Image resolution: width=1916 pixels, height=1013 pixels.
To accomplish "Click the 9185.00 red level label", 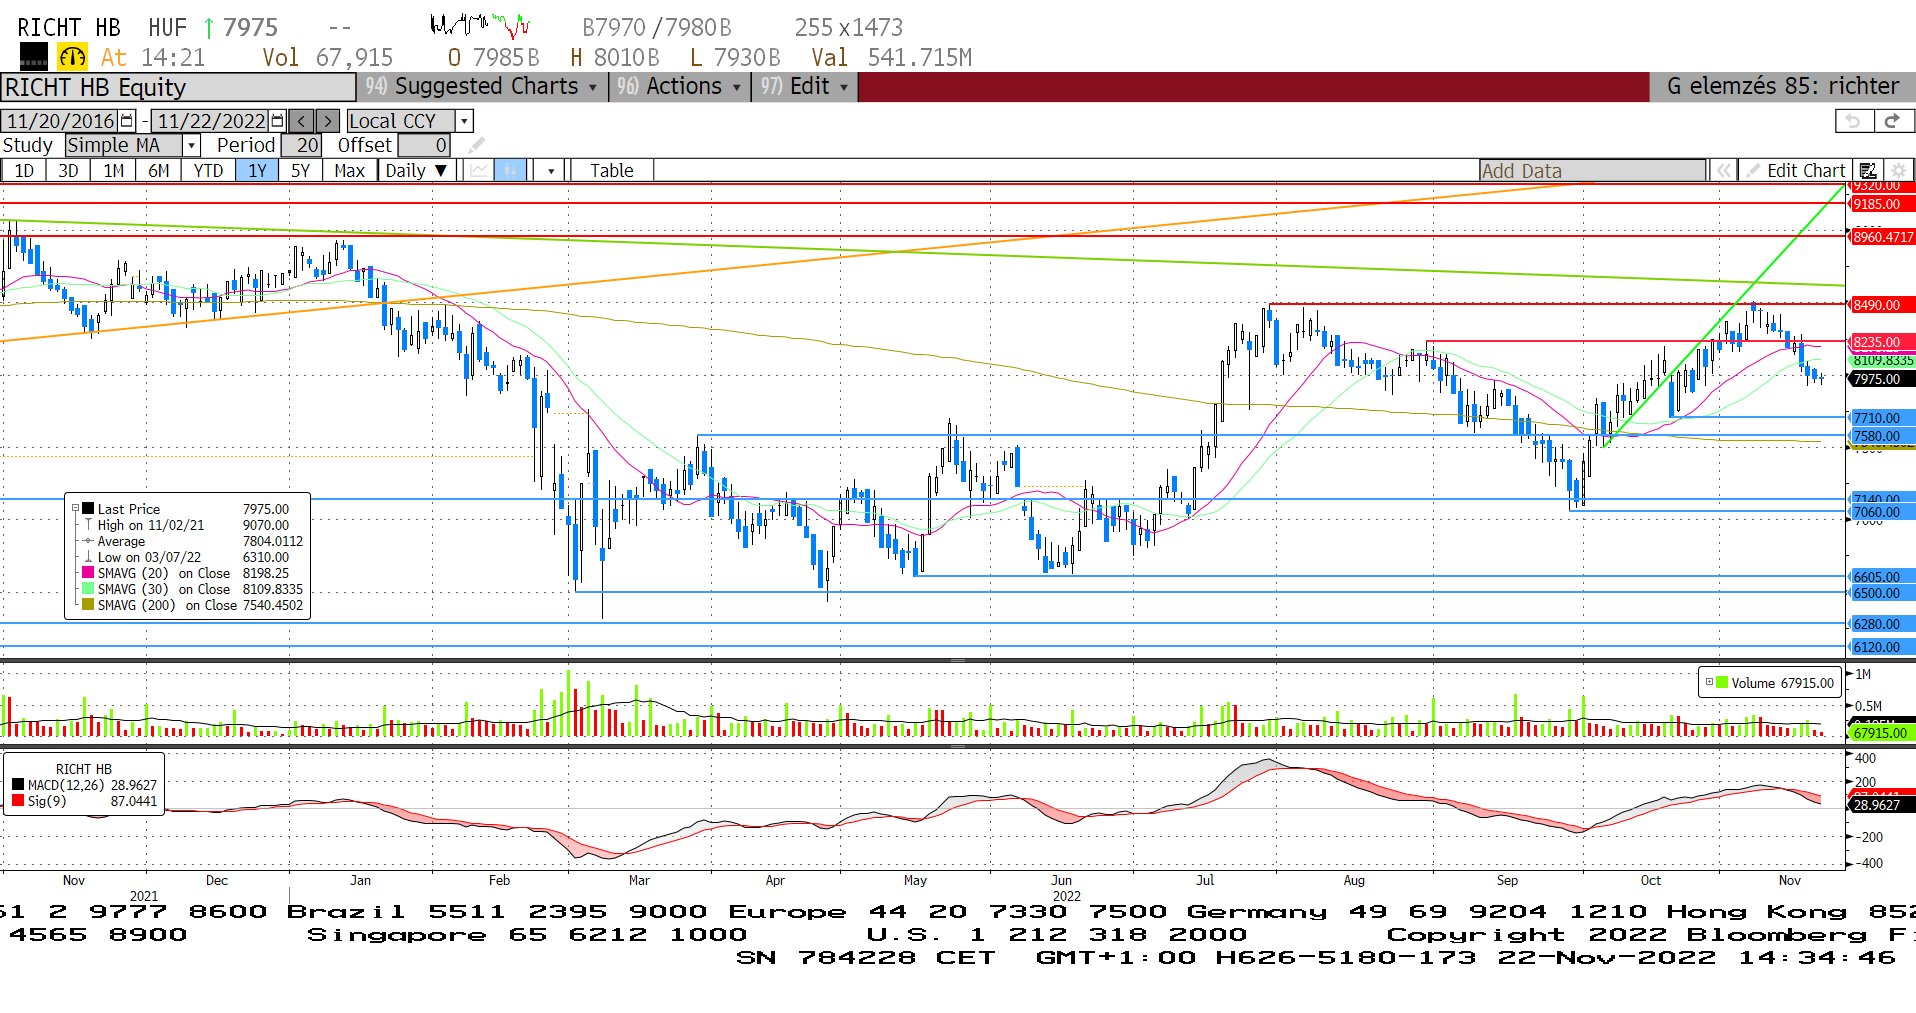I will (1880, 204).
